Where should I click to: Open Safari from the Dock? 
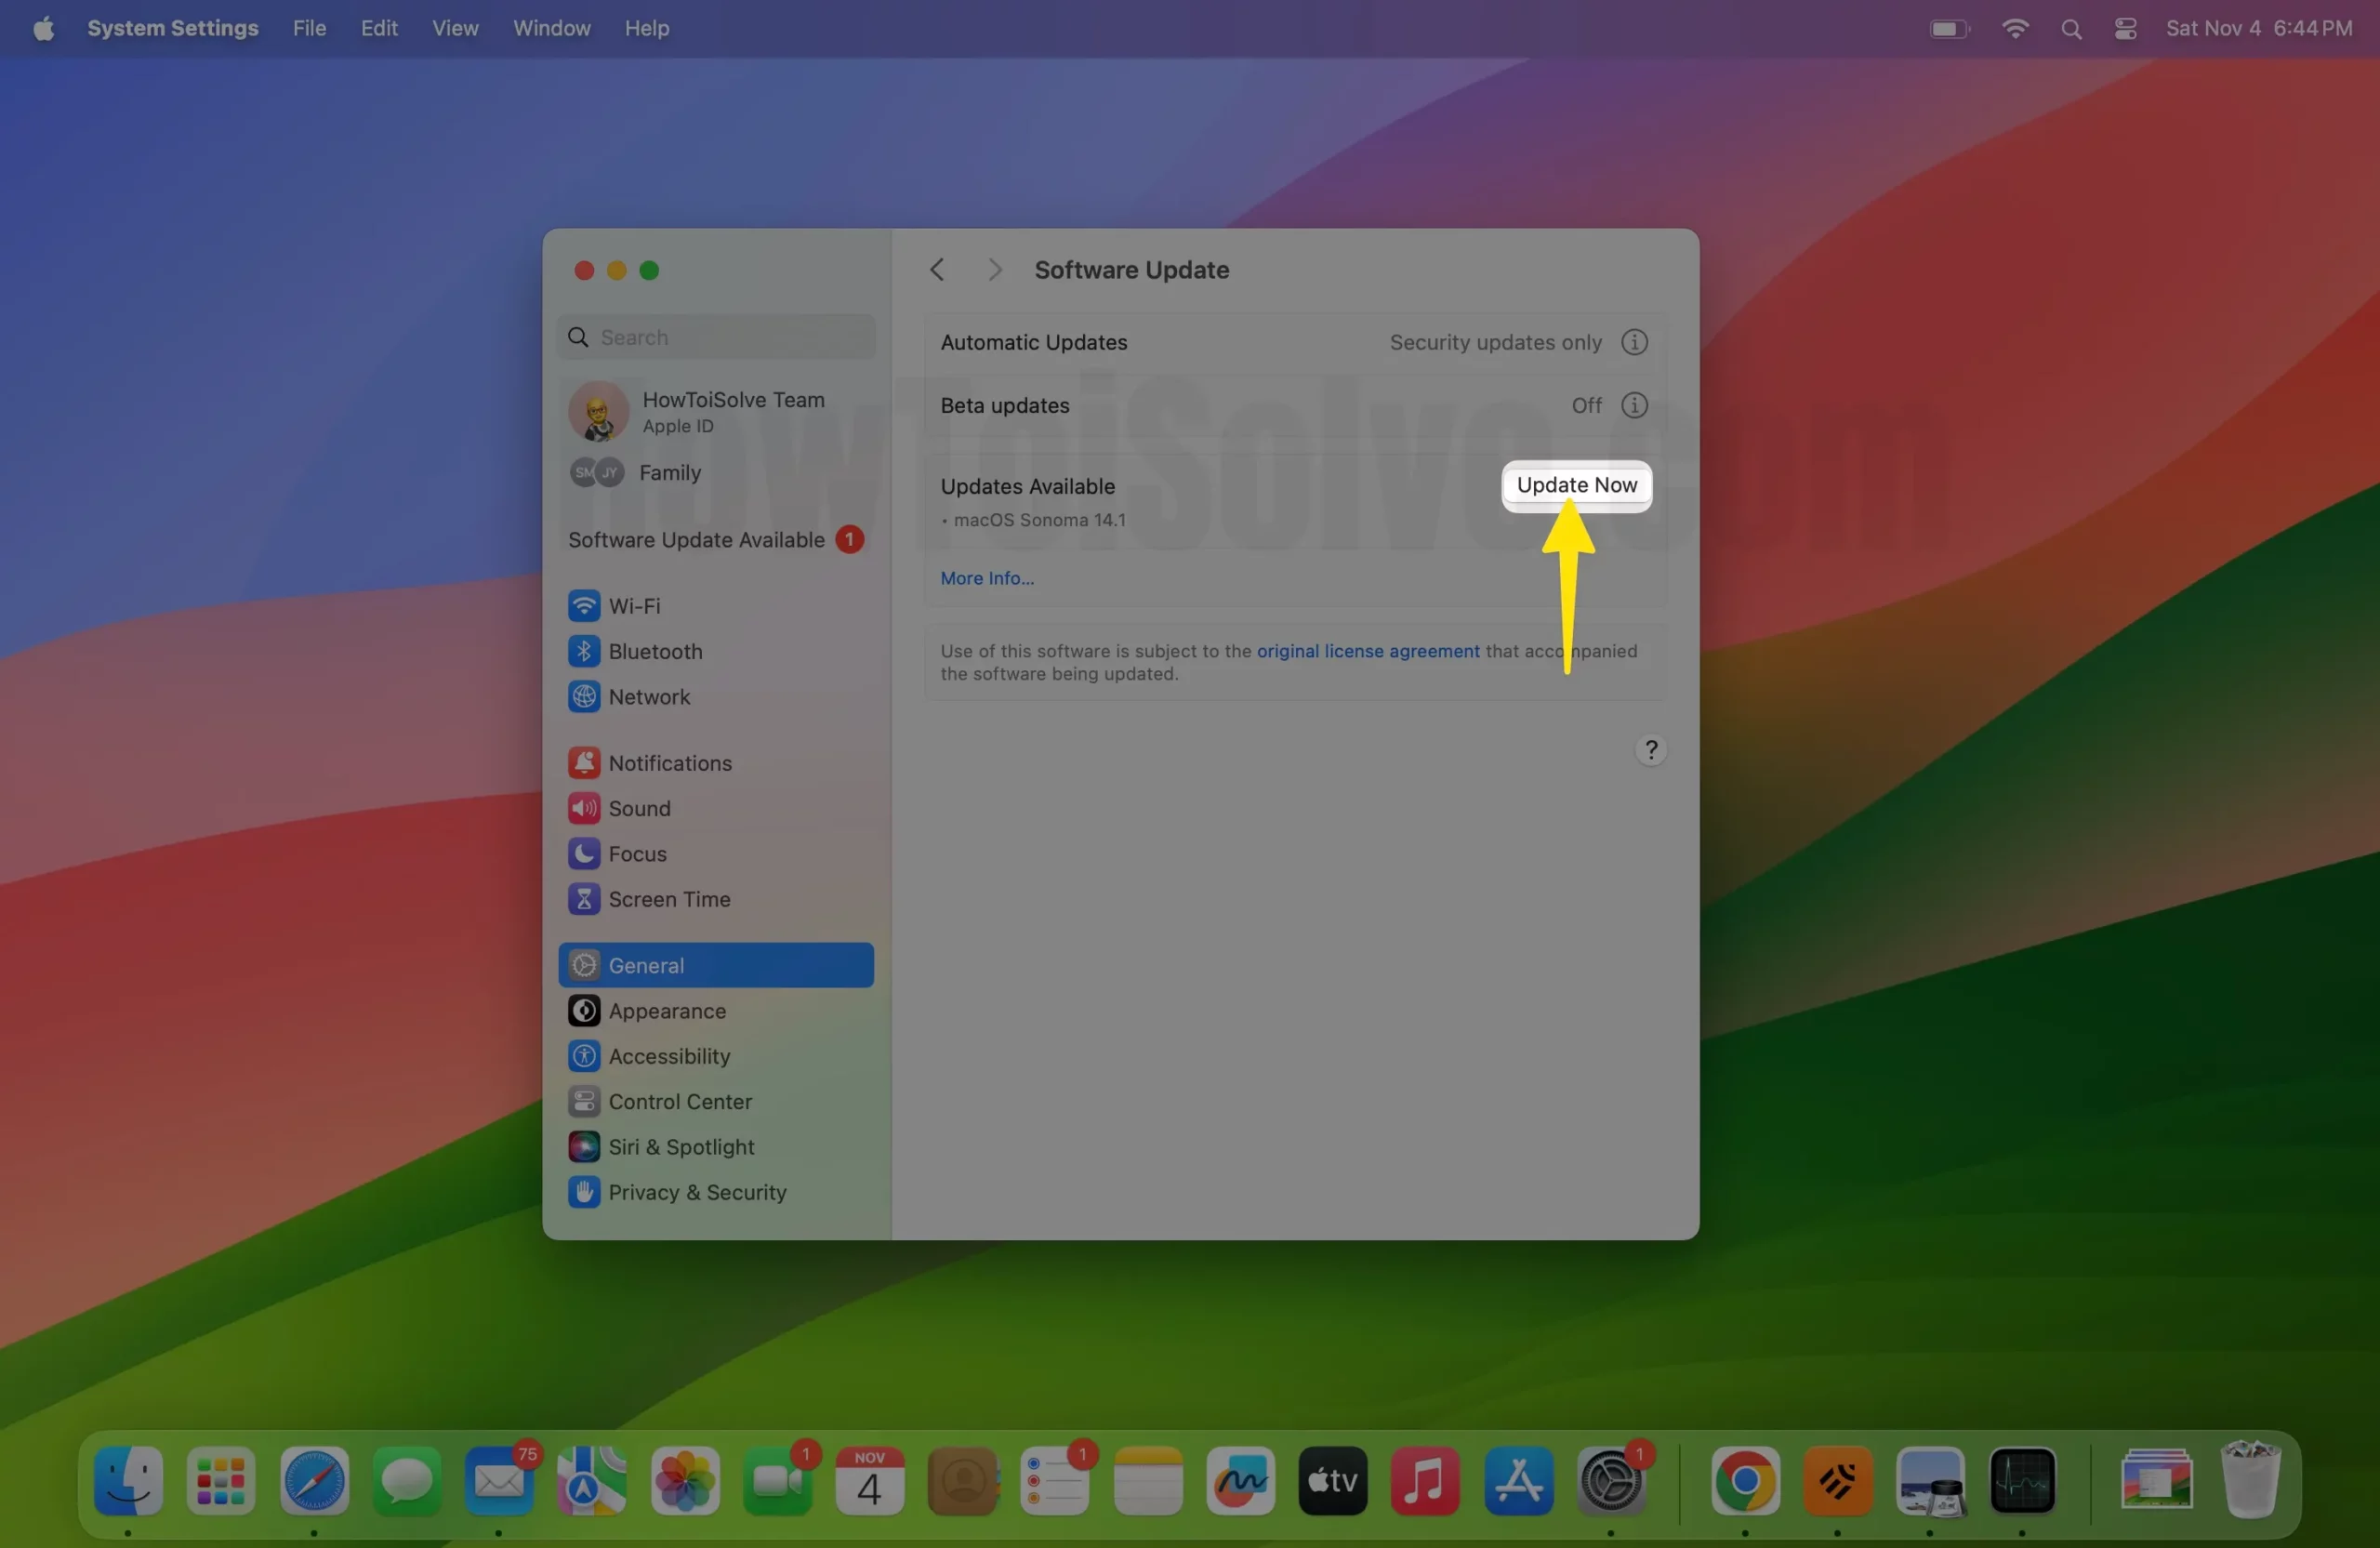tap(314, 1480)
